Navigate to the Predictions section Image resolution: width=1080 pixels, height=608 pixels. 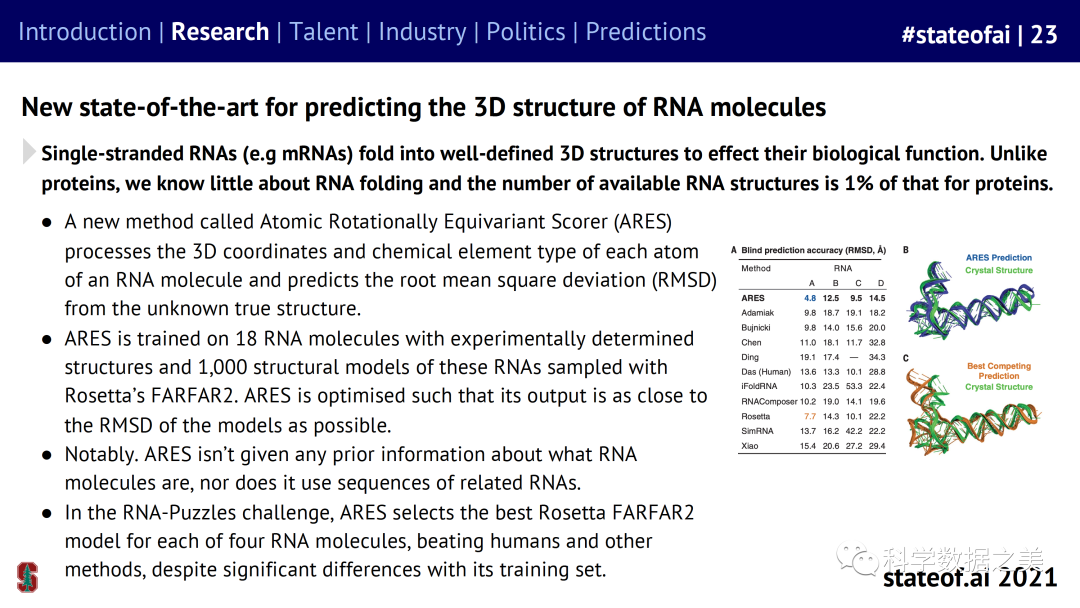point(646,32)
